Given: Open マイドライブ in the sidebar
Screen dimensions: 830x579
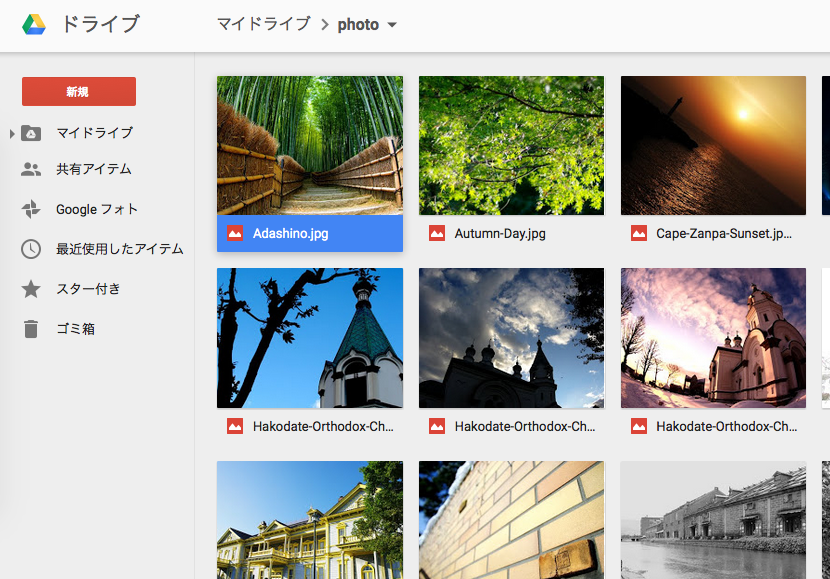Looking at the screenshot, I should click(95, 133).
